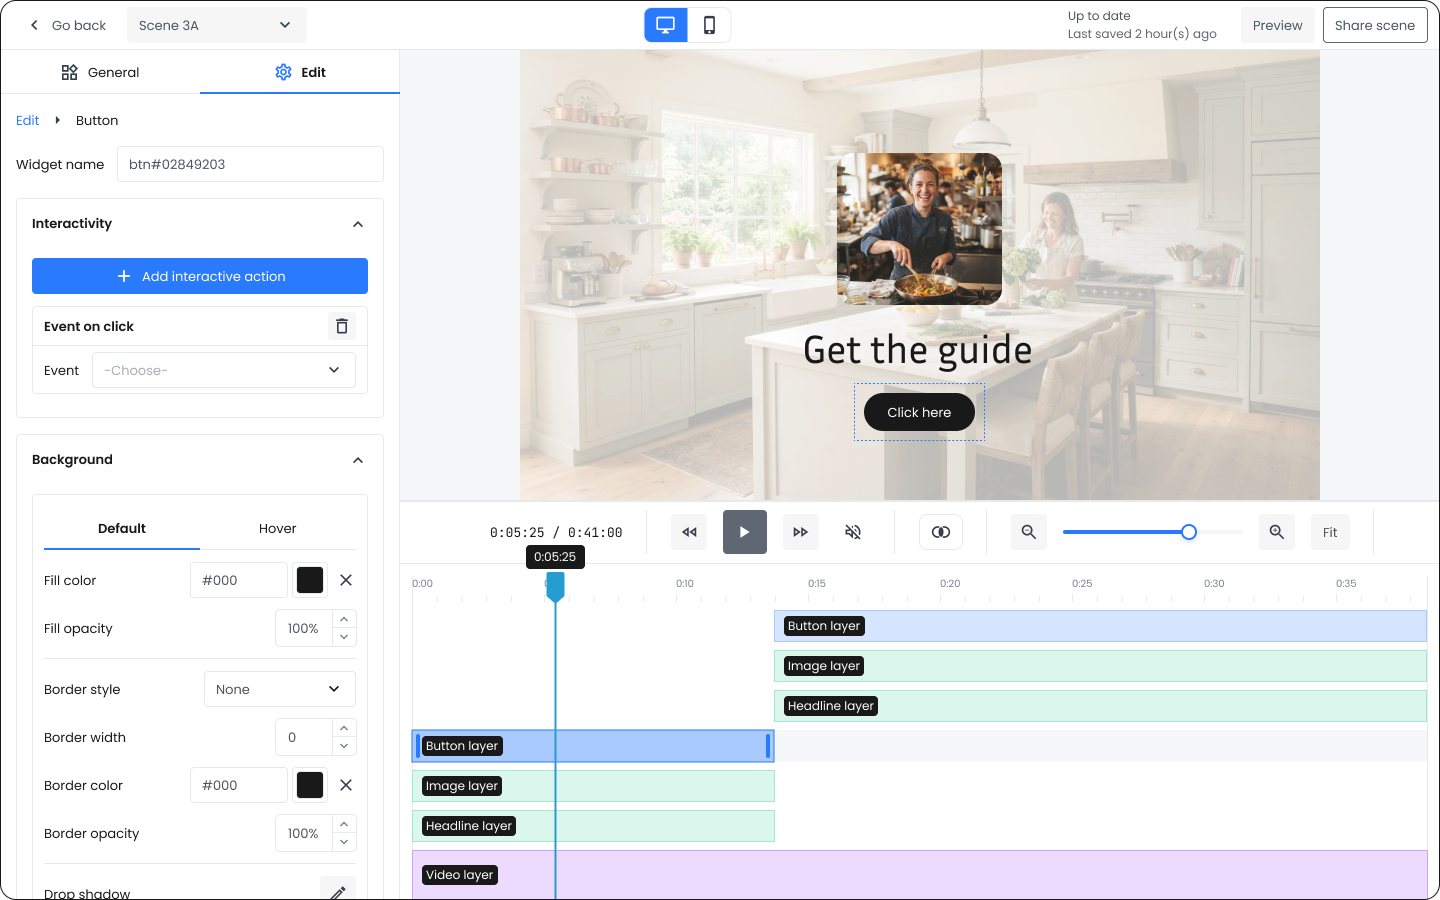The image size is (1440, 900).
Task: Delete the Event on click action
Action: click(x=342, y=326)
